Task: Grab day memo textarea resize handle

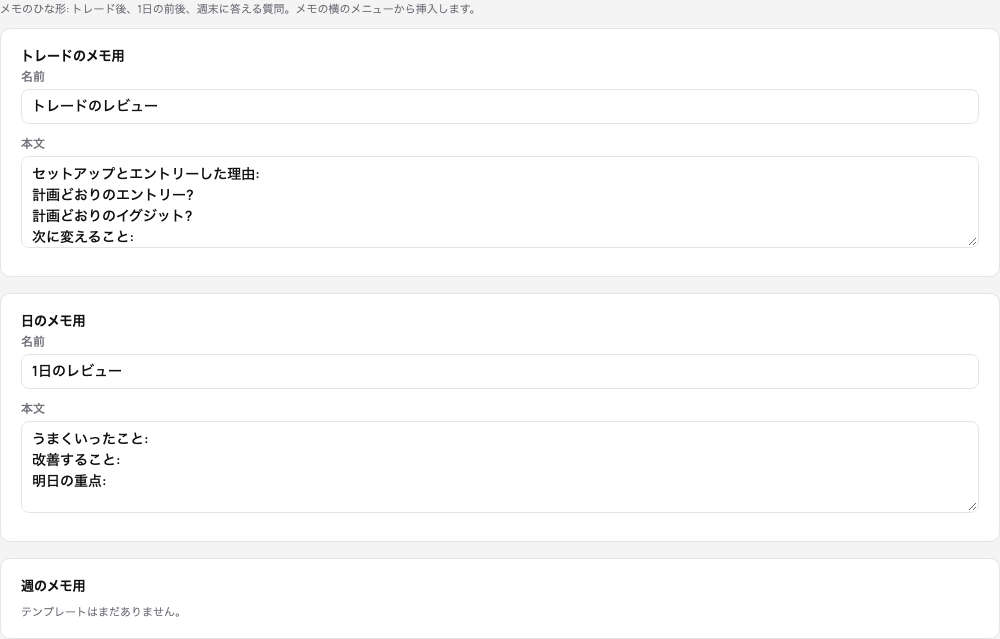Action: pyautogui.click(x=972, y=506)
